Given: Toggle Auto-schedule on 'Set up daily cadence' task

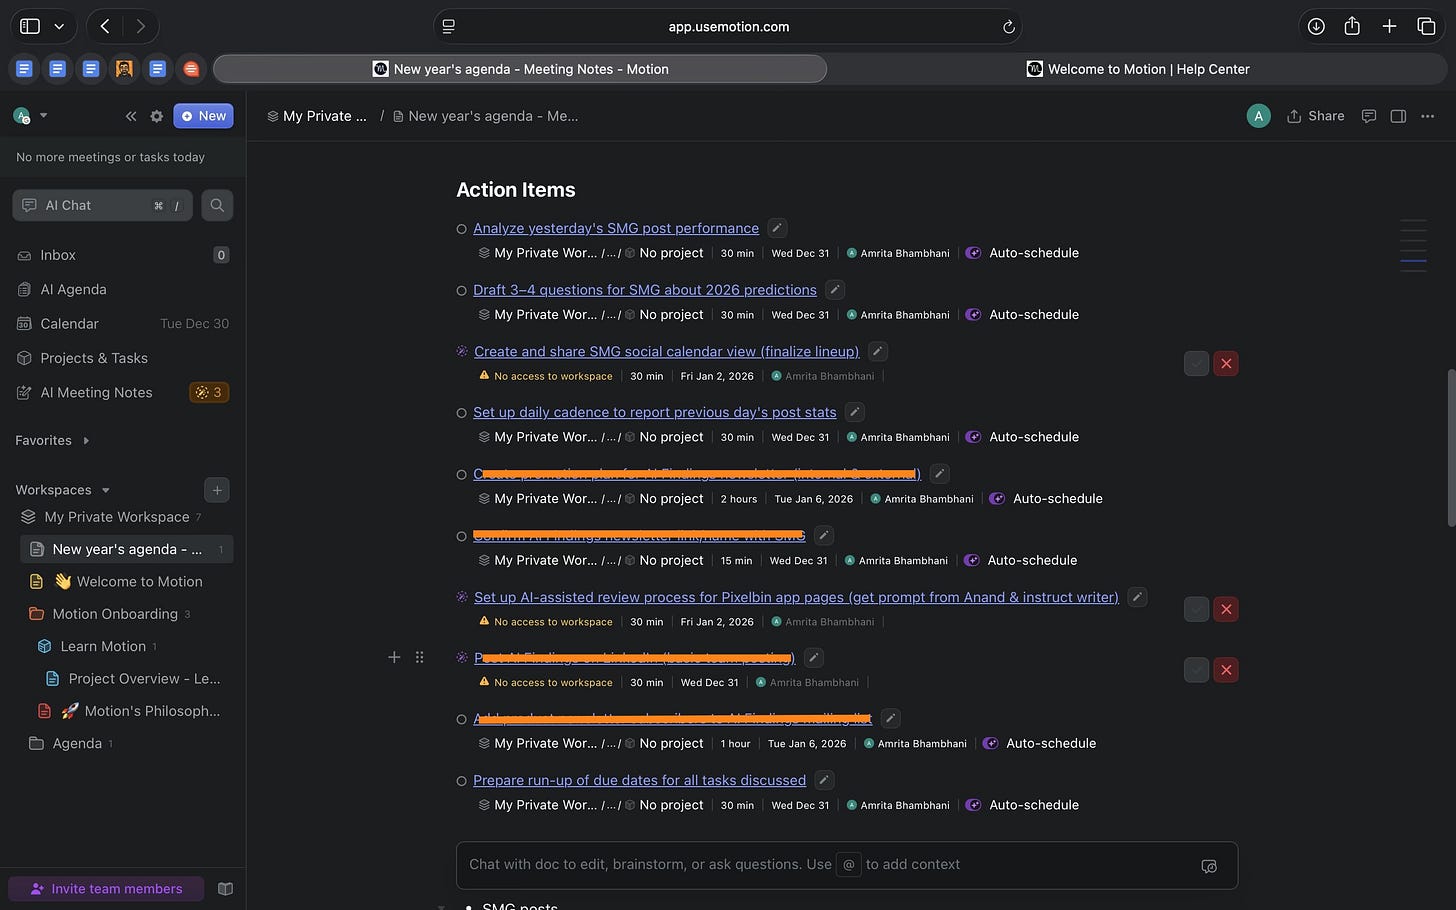Looking at the screenshot, I should pyautogui.click(x=1023, y=437).
